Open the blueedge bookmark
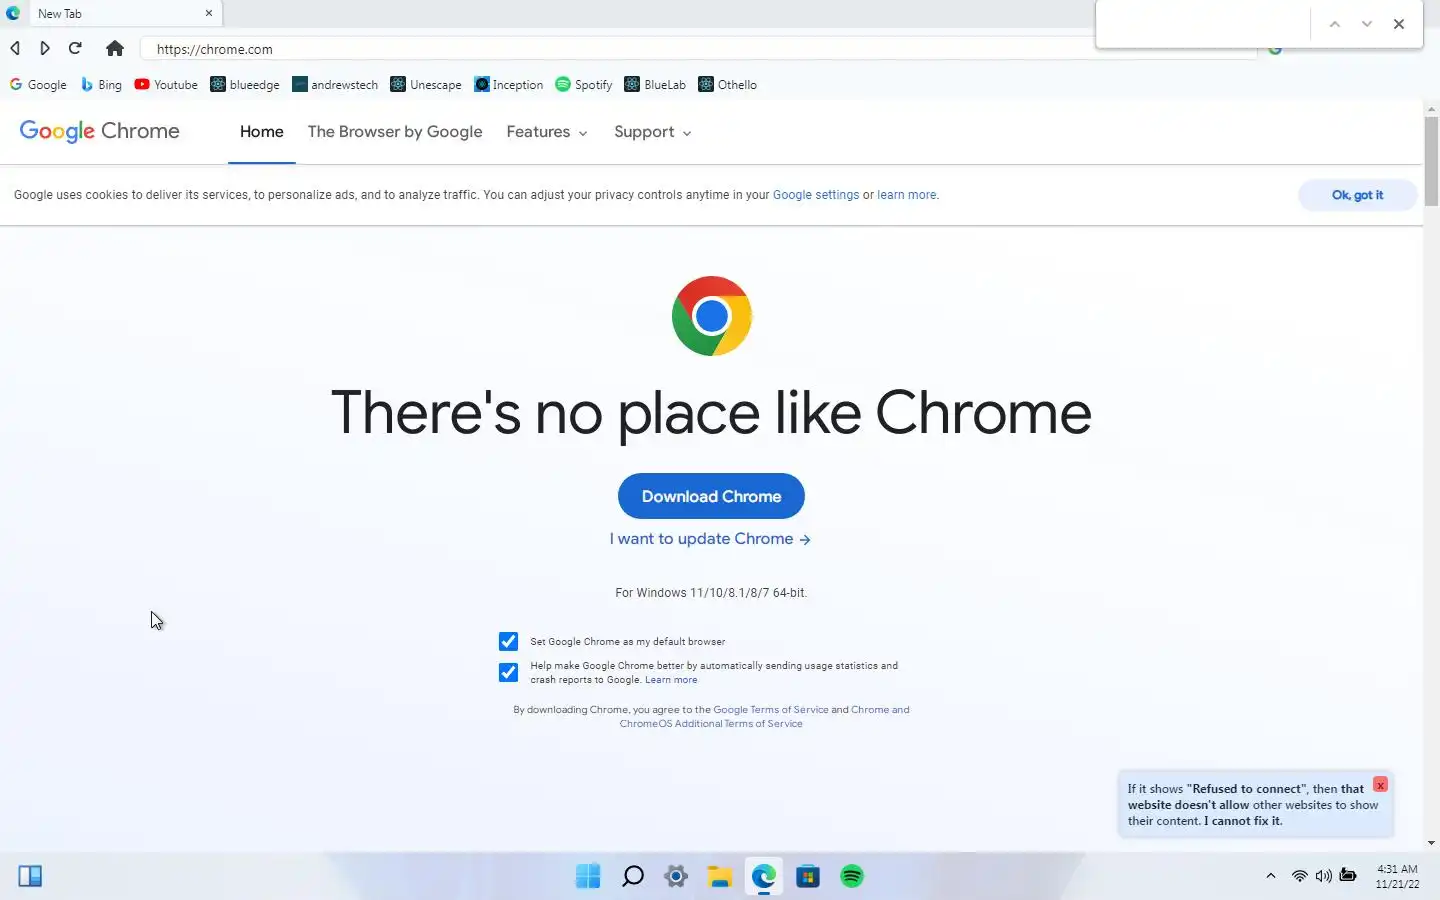The width and height of the screenshot is (1440, 900). (x=245, y=85)
